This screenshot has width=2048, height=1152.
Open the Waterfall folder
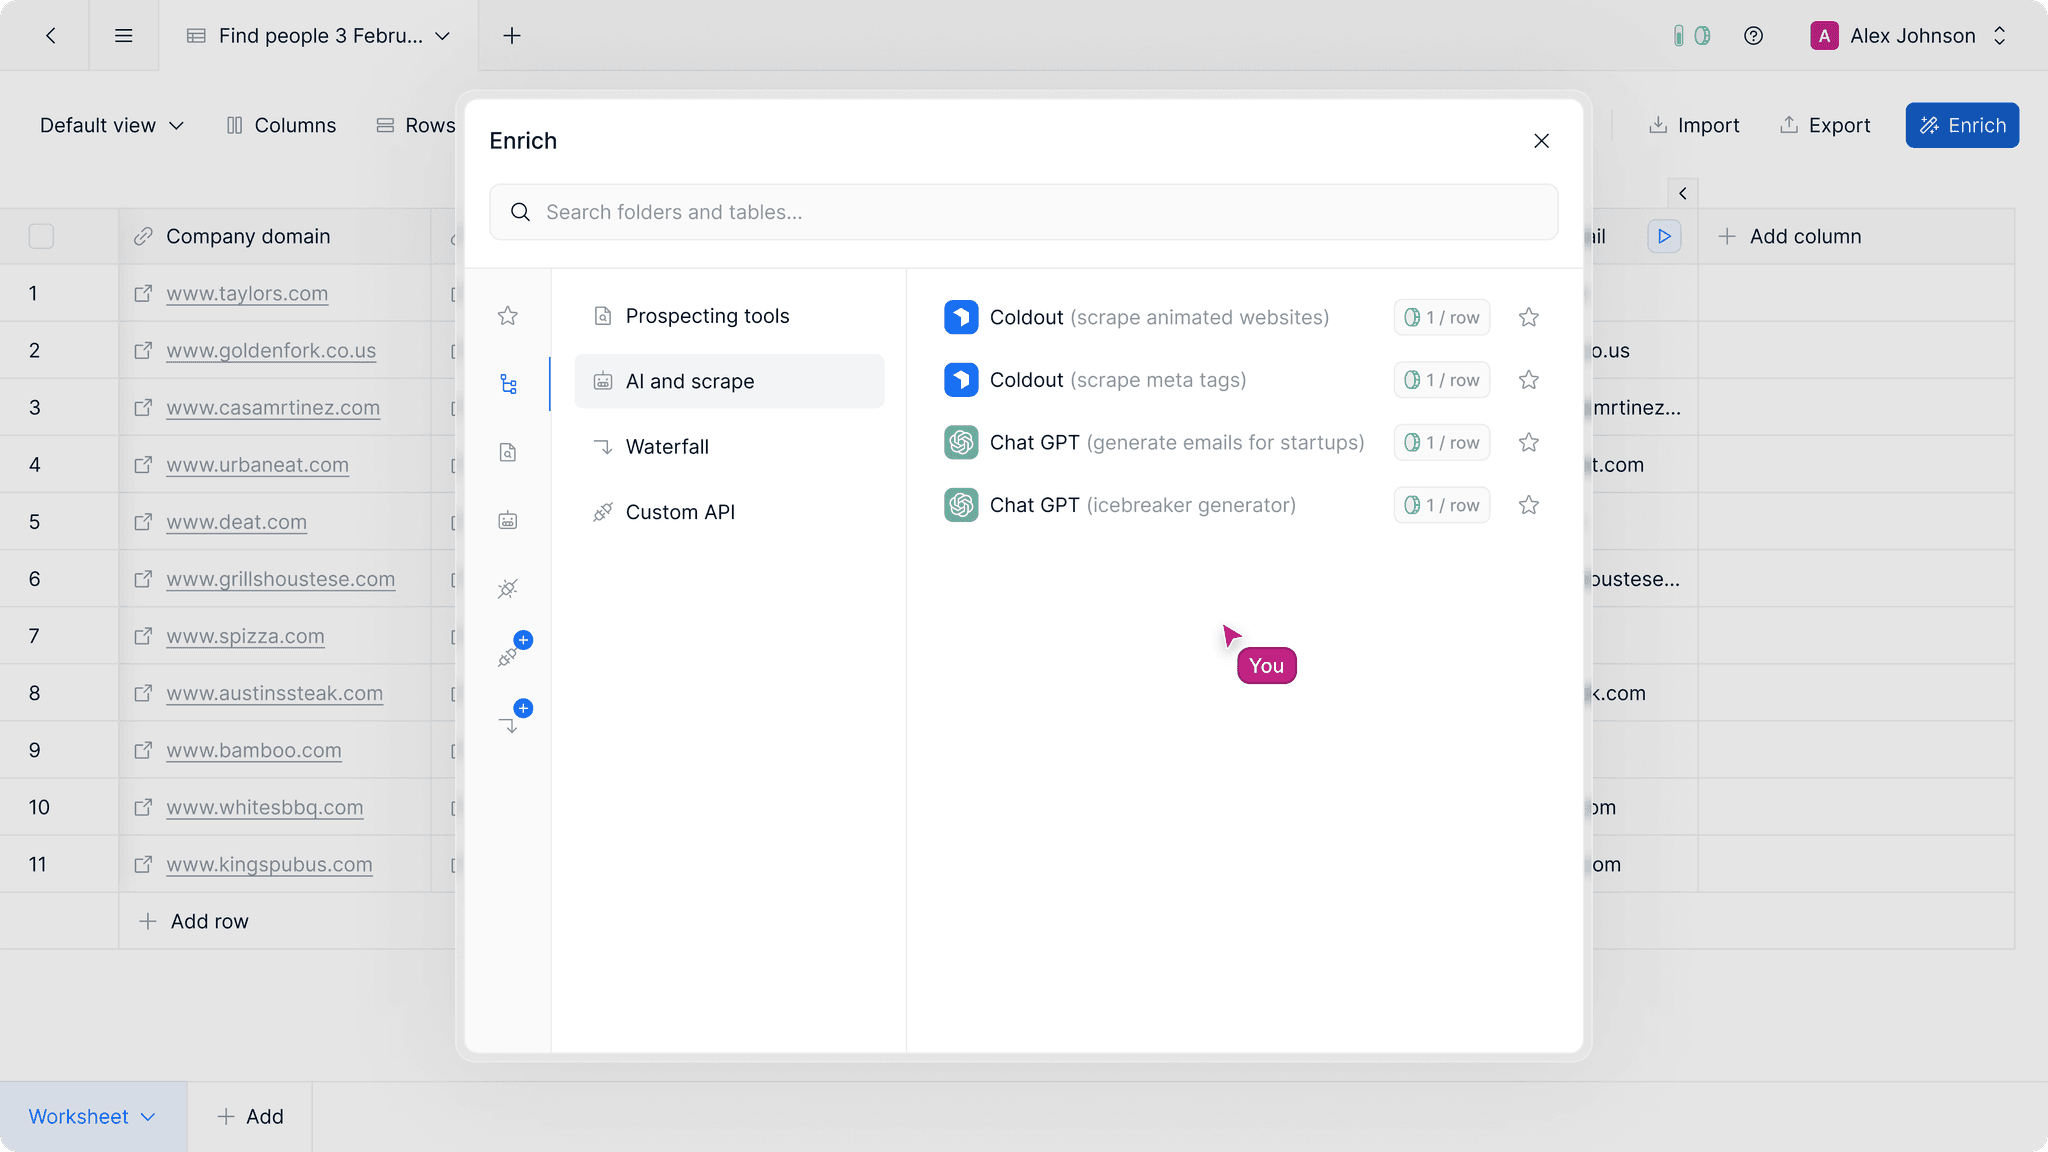point(729,447)
